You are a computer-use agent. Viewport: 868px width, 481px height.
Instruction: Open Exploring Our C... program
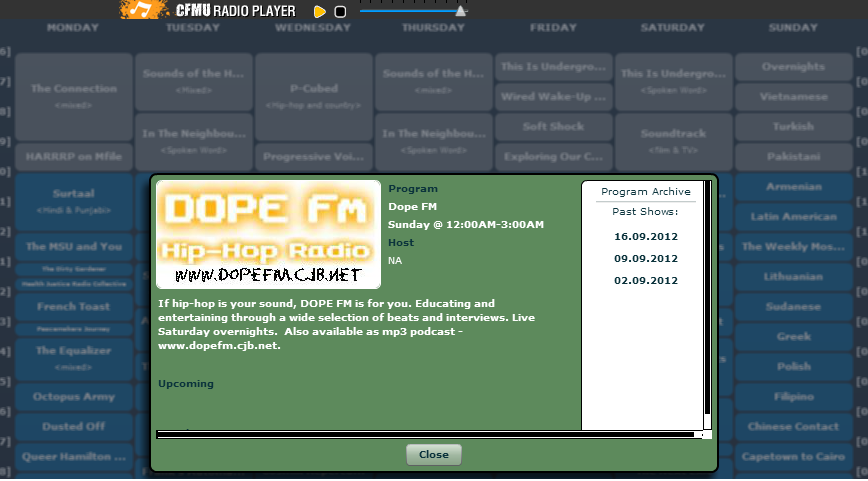pos(554,157)
